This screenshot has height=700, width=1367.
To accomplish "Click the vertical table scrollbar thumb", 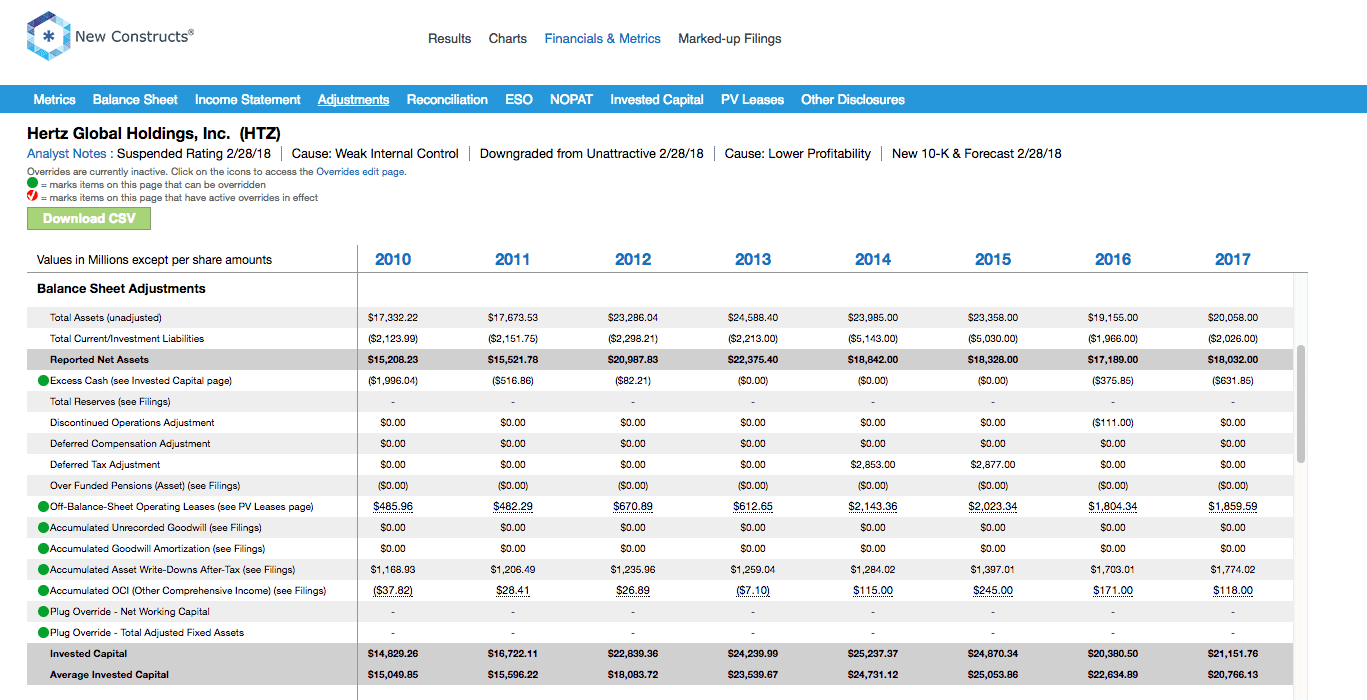I will point(1301,405).
